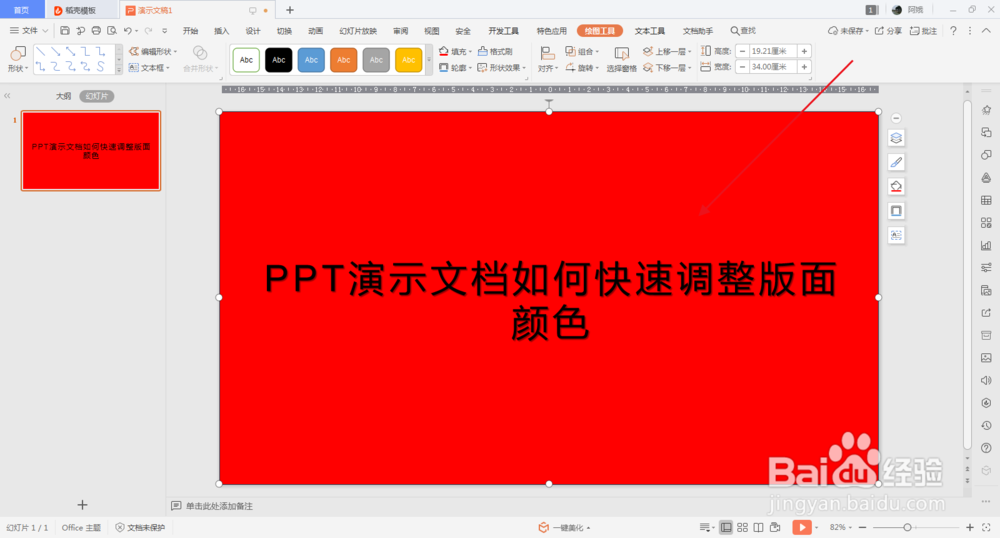Image resolution: width=1000 pixels, height=538 pixels.
Task: Open the 下移一层 send backward dropdown
Action: 667,68
